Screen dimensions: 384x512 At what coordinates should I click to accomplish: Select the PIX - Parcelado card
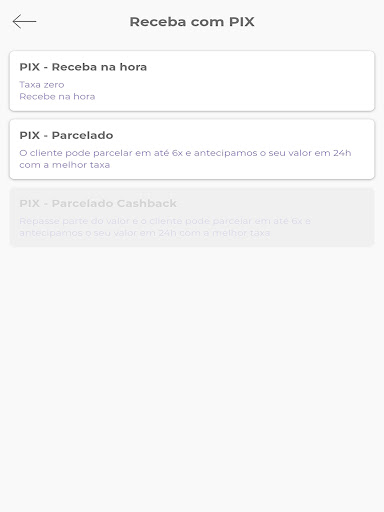pos(192,149)
